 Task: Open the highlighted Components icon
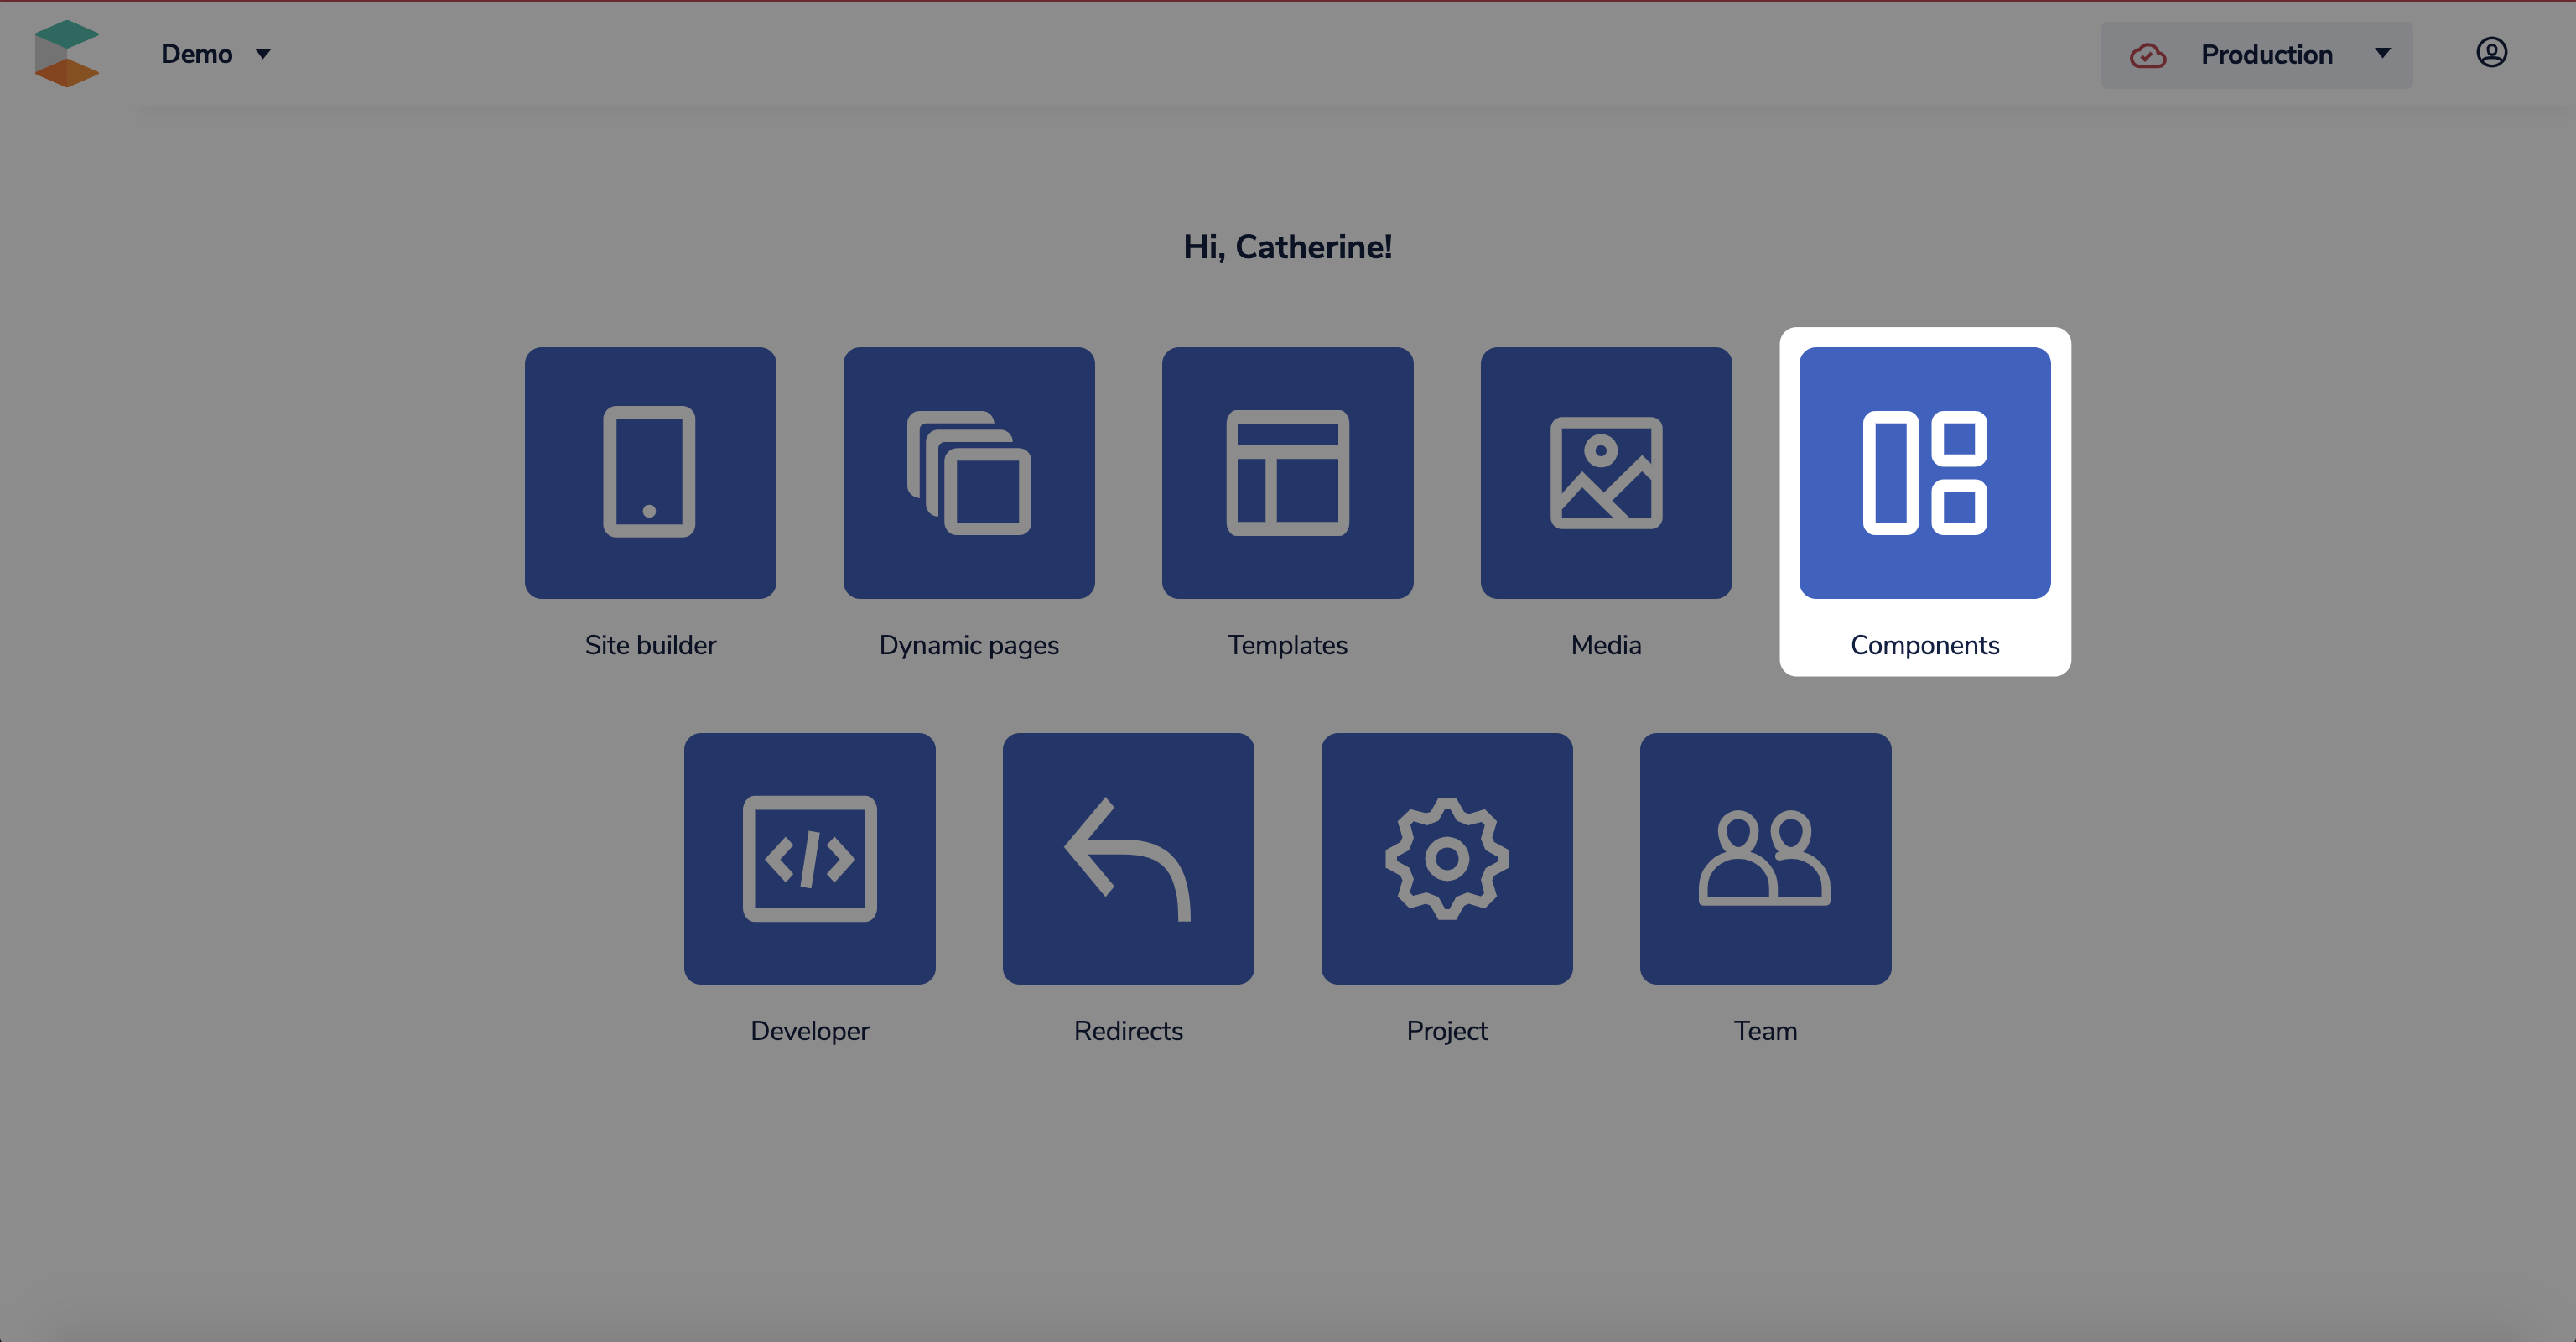coord(1924,472)
